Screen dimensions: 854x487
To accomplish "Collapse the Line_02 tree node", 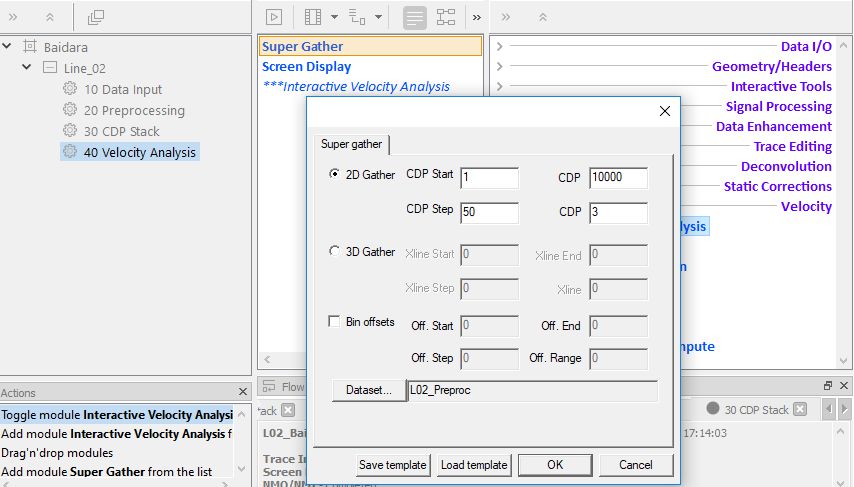I will pos(26,68).
